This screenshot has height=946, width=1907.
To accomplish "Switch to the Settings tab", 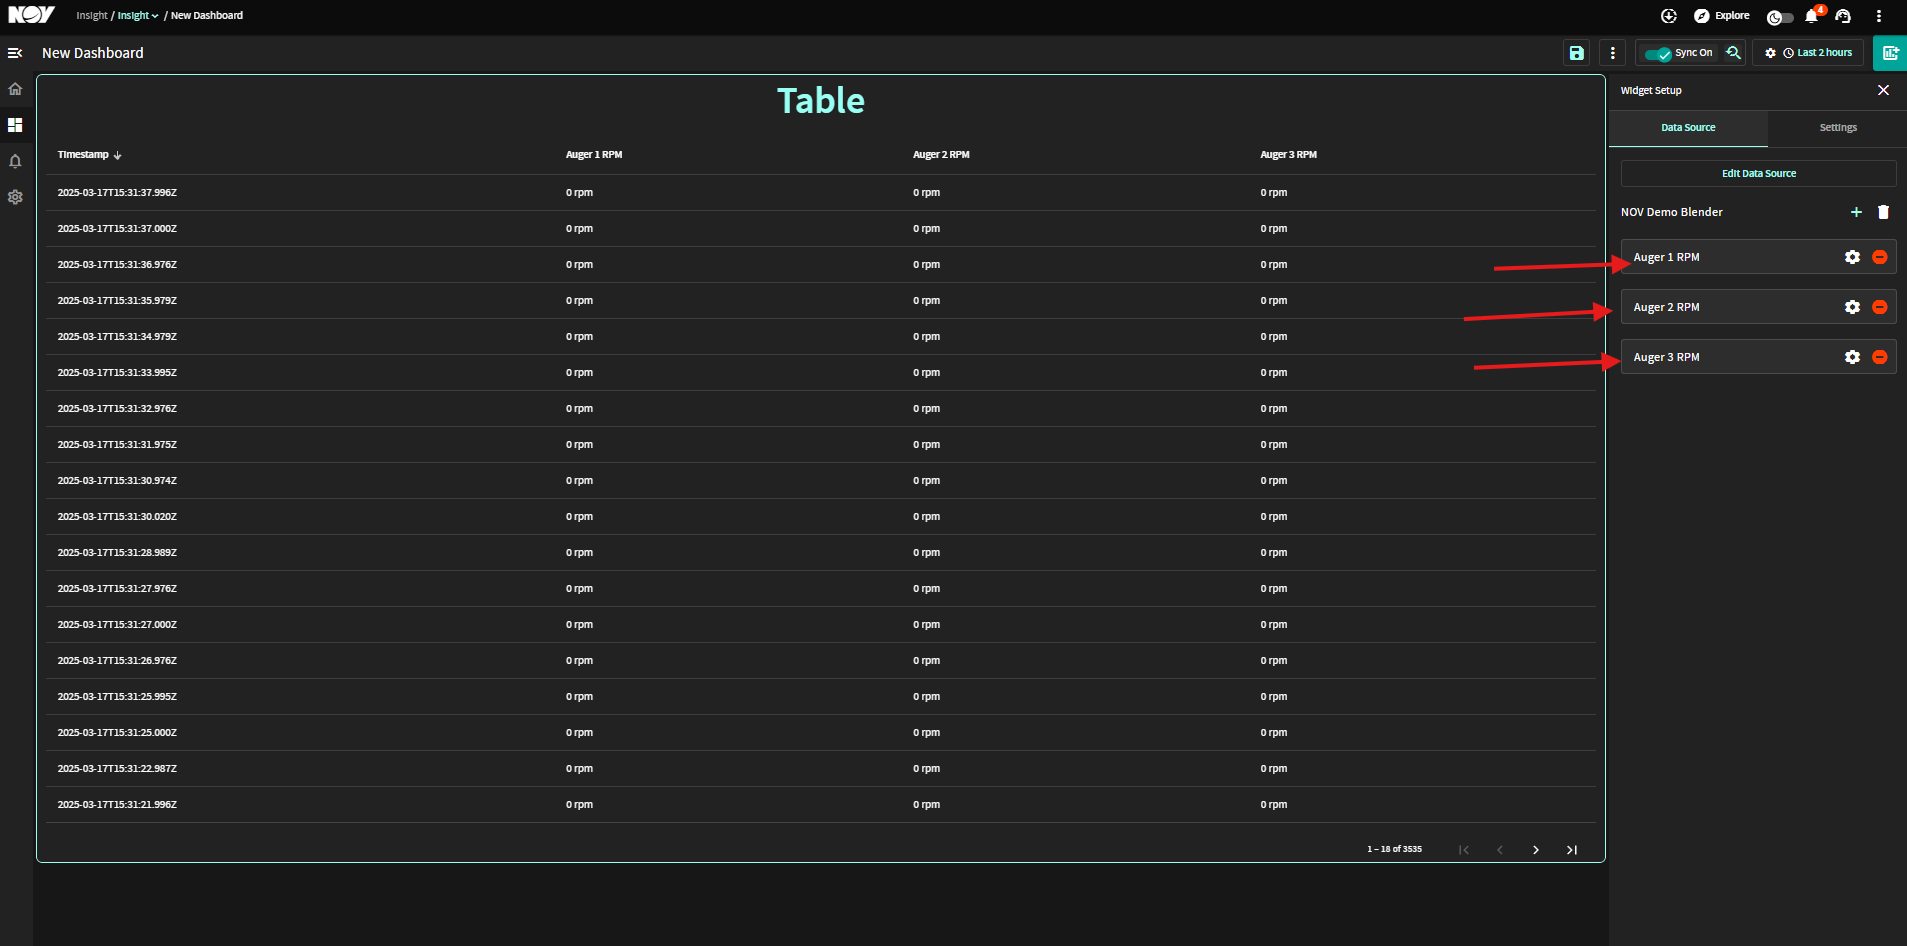I will click(x=1838, y=128).
